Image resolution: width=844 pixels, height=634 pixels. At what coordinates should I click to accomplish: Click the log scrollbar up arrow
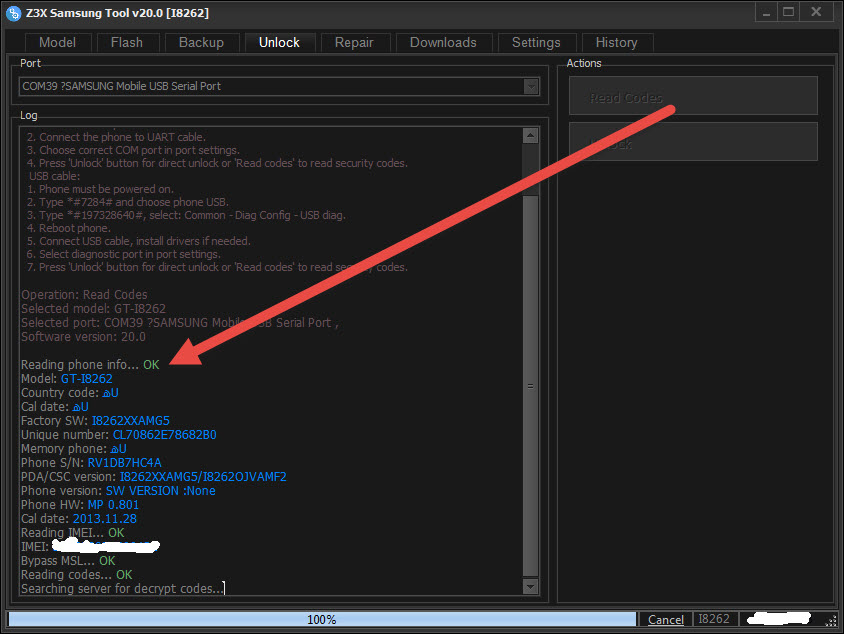tap(531, 136)
